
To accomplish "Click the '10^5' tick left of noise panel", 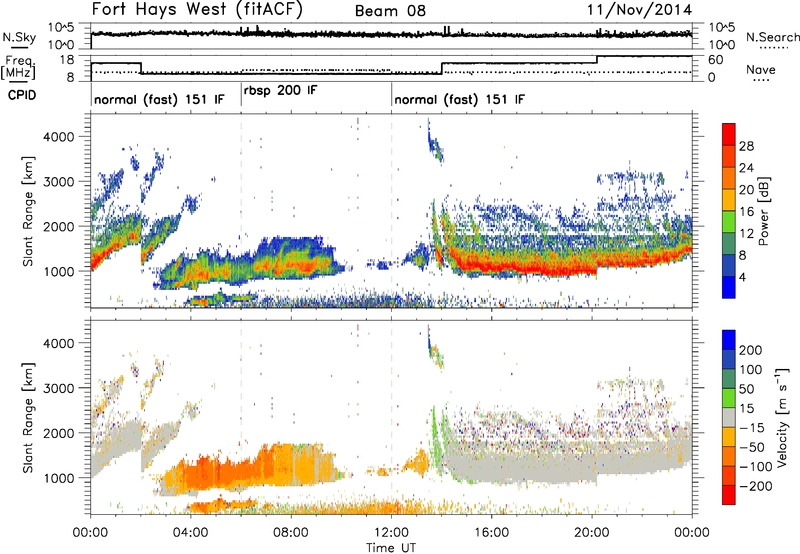I will click(61, 27).
